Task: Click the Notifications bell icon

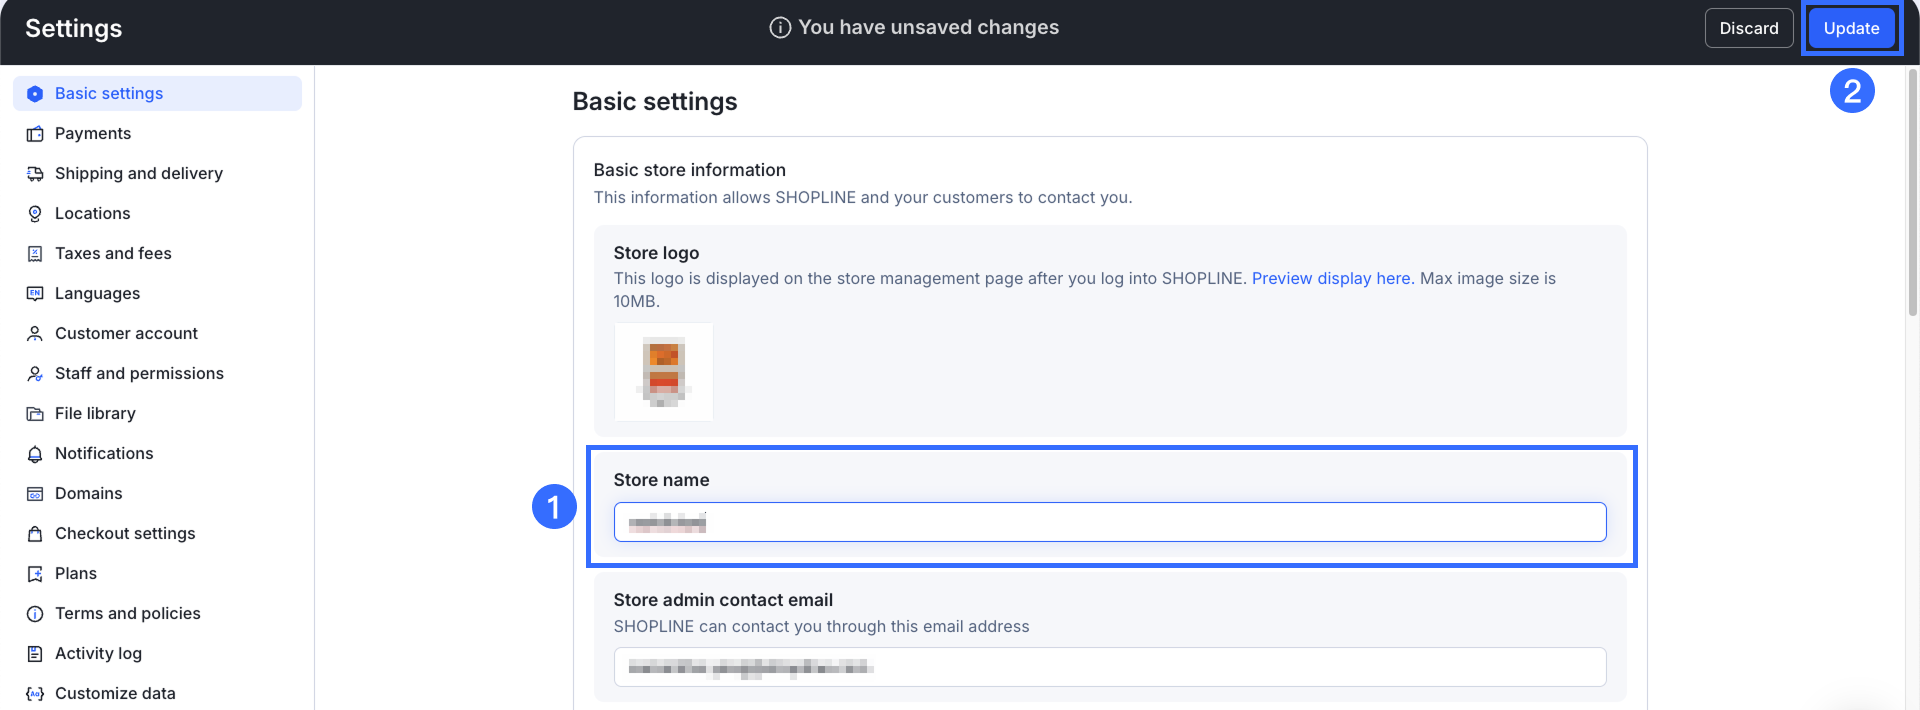Action: (35, 454)
